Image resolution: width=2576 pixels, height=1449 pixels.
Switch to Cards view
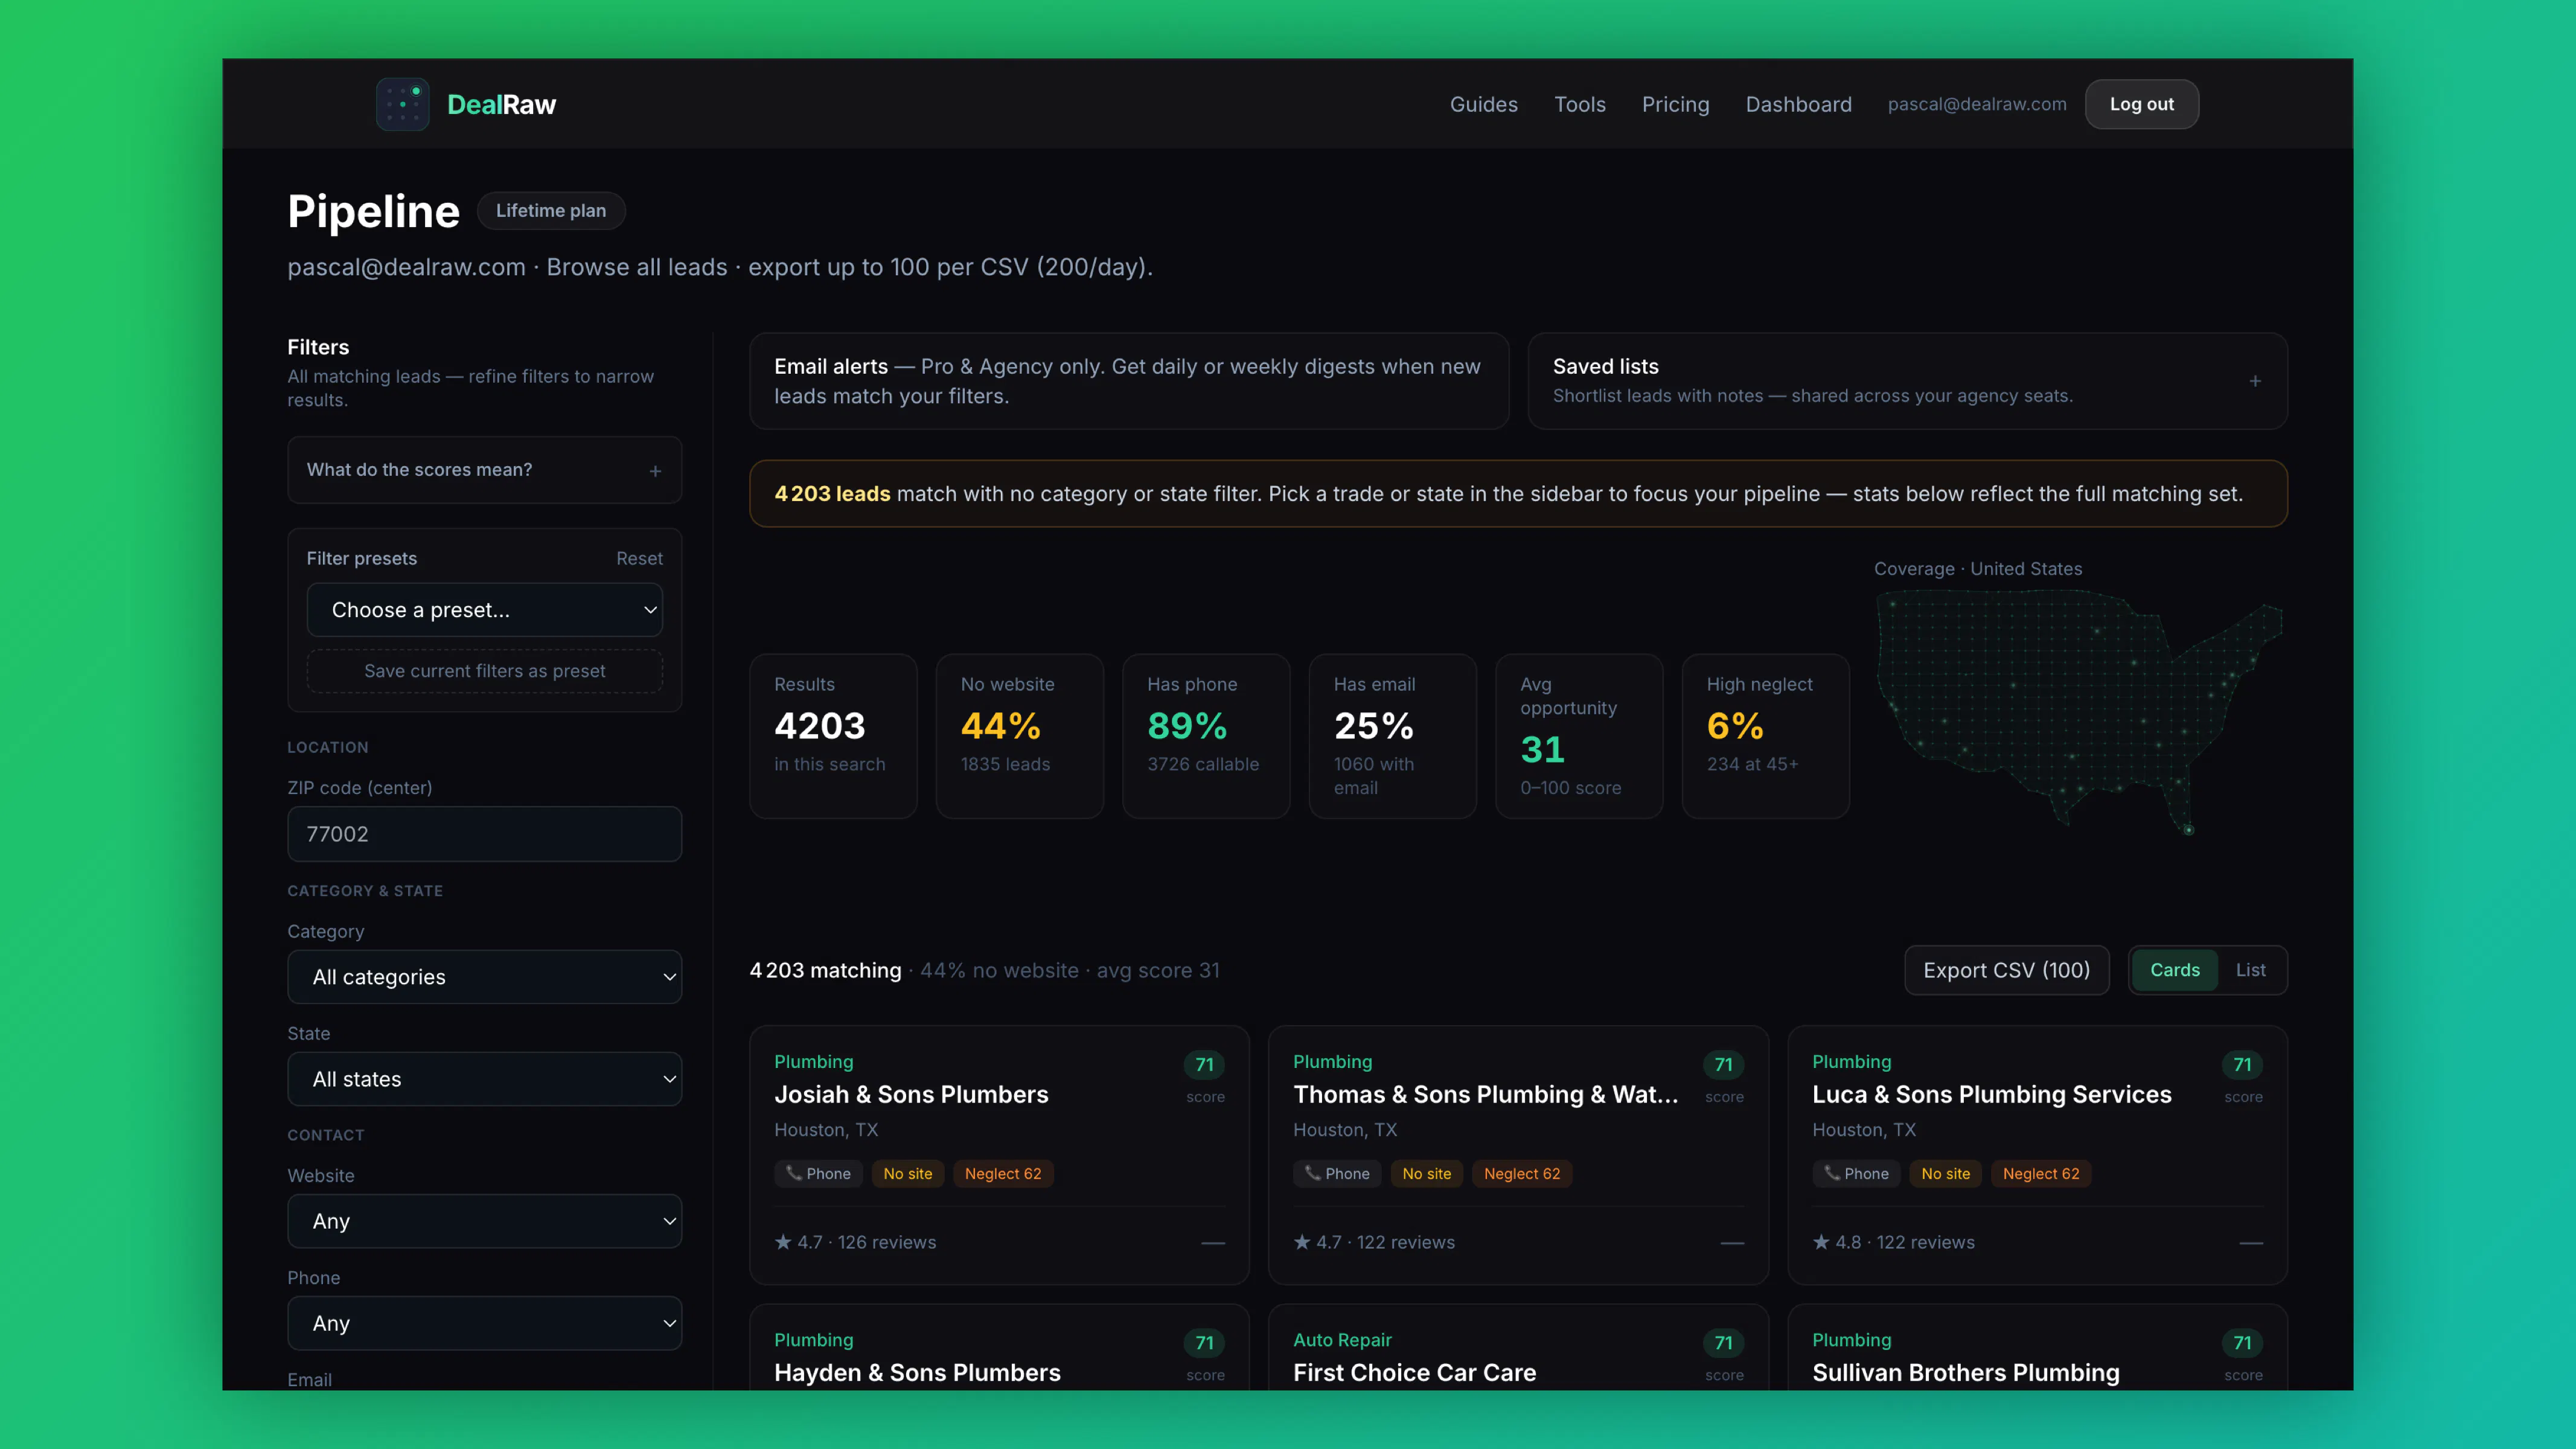coord(2175,970)
